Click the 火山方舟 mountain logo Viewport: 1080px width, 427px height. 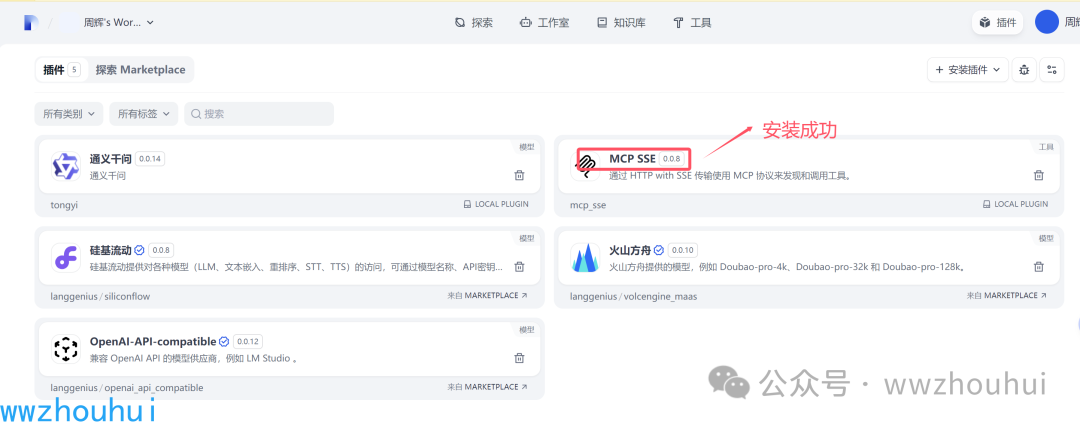(x=584, y=258)
